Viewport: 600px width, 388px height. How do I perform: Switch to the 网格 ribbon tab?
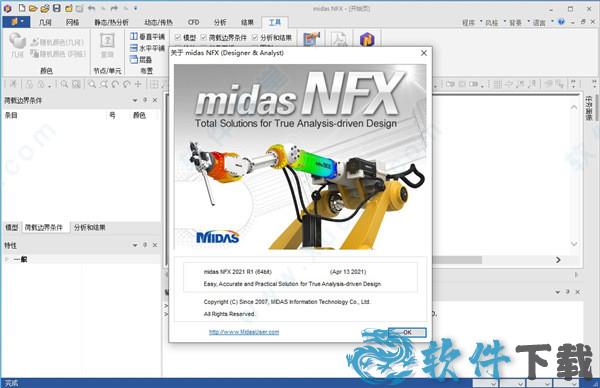click(x=72, y=22)
